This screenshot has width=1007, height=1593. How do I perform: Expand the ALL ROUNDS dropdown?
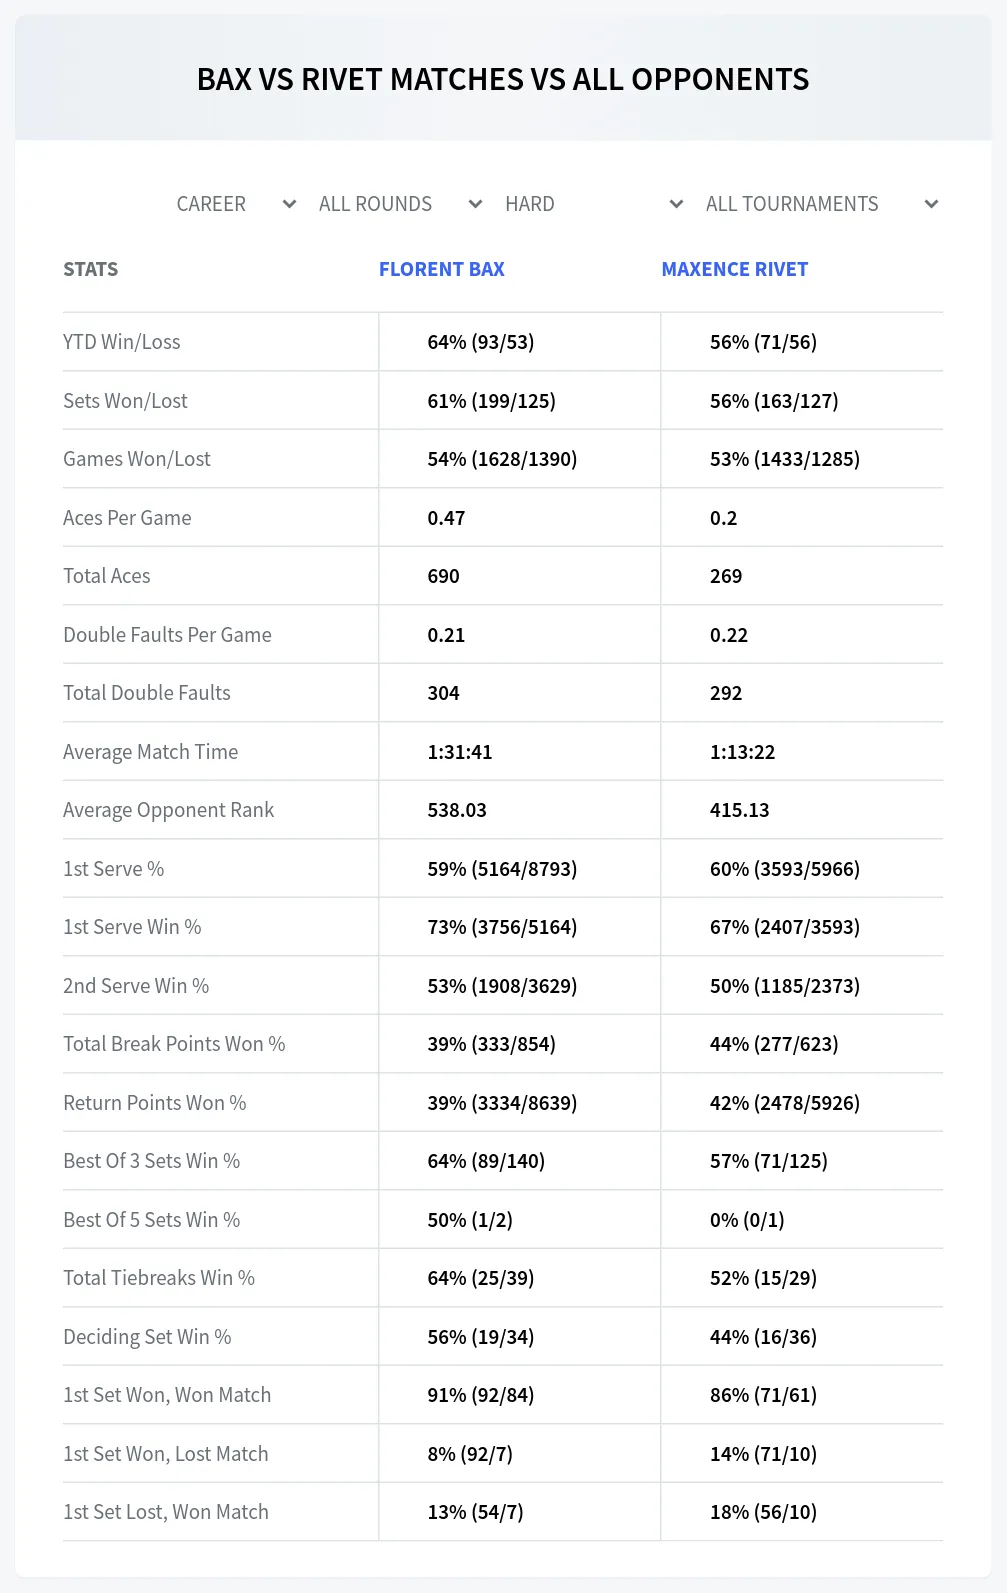pyautogui.click(x=400, y=204)
